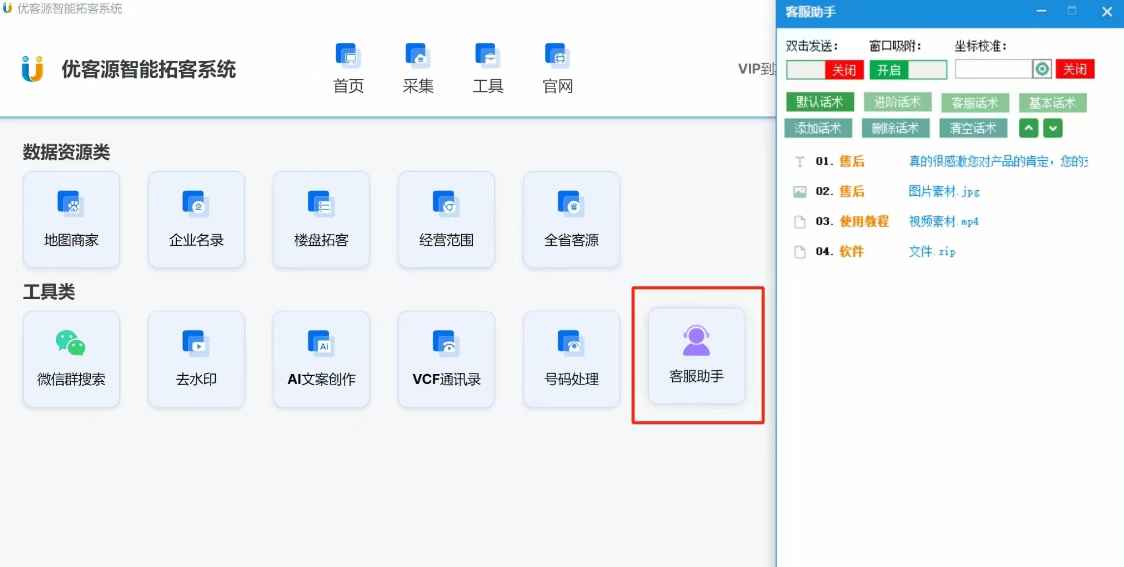Toggle the 窗口吸附 switch
Viewport: 1124px width, 567px height.
907,70
